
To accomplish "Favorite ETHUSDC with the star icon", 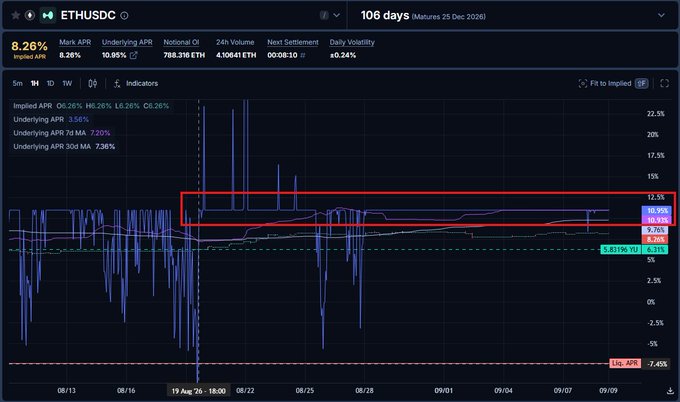I will pyautogui.click(x=16, y=16).
